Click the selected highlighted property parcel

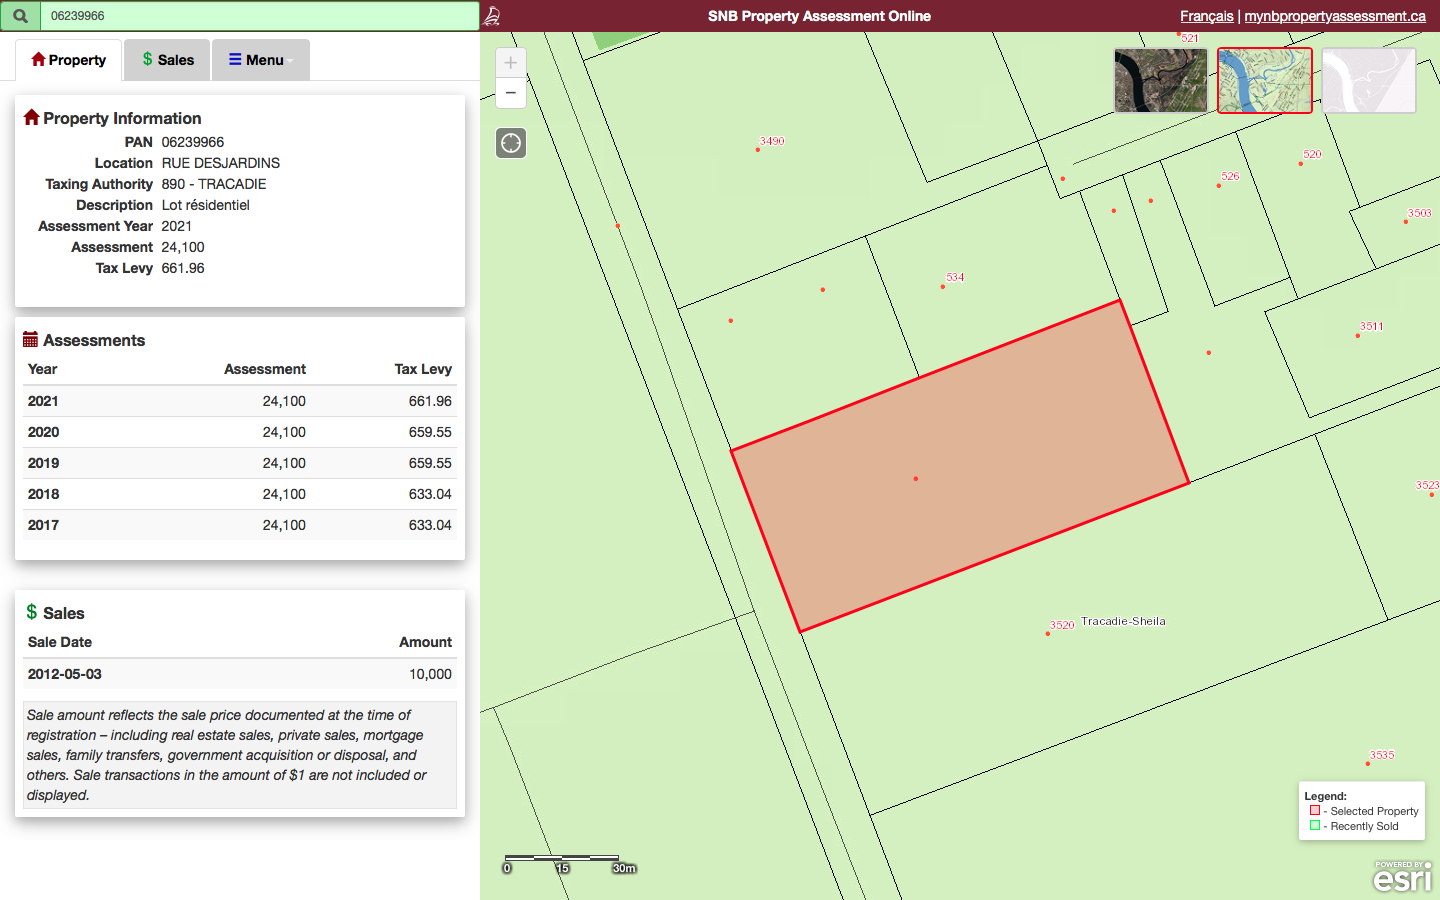[x=960, y=466]
